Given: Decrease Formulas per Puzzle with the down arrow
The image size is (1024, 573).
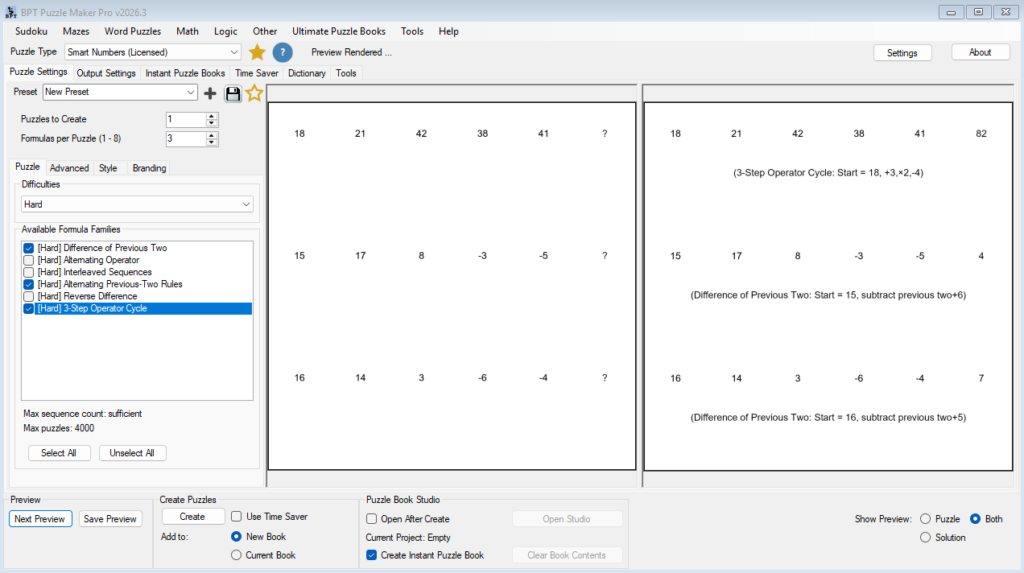Looking at the screenshot, I should pyautogui.click(x=211, y=142).
